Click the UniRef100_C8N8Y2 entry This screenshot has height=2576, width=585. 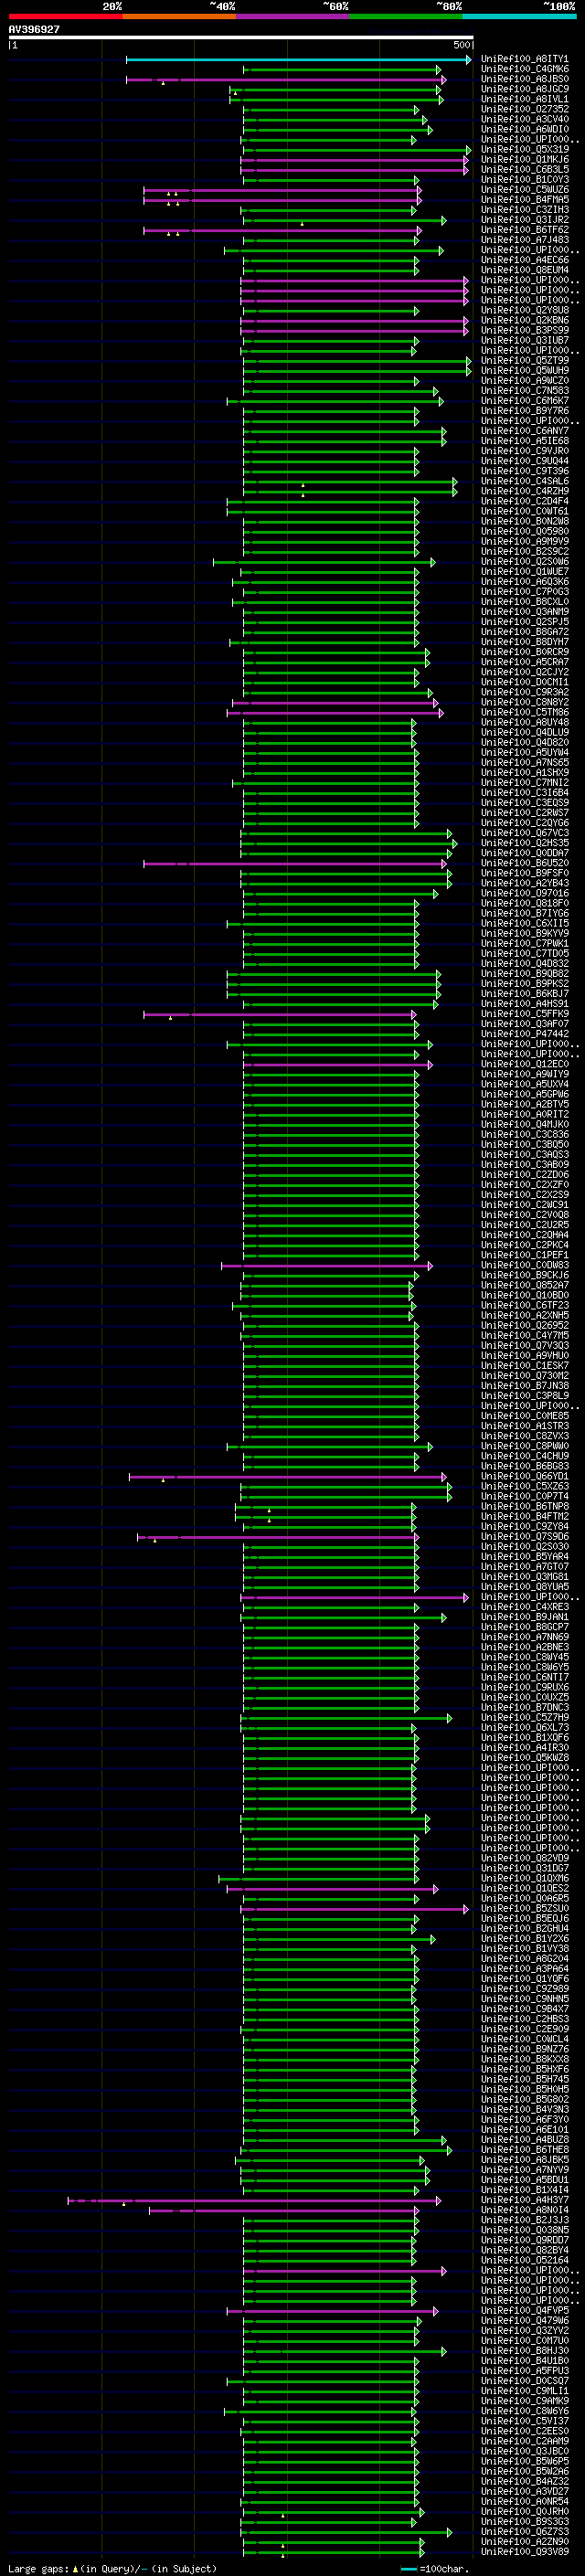pos(524,702)
